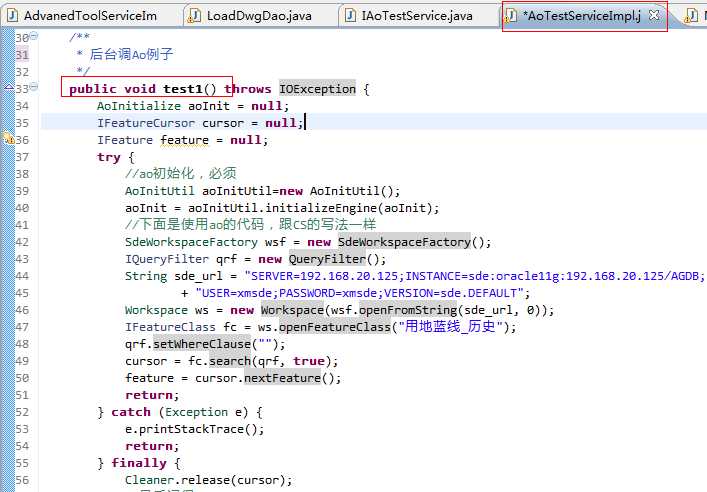Click the 用地蓝线_历史 string literal

(x=450, y=326)
